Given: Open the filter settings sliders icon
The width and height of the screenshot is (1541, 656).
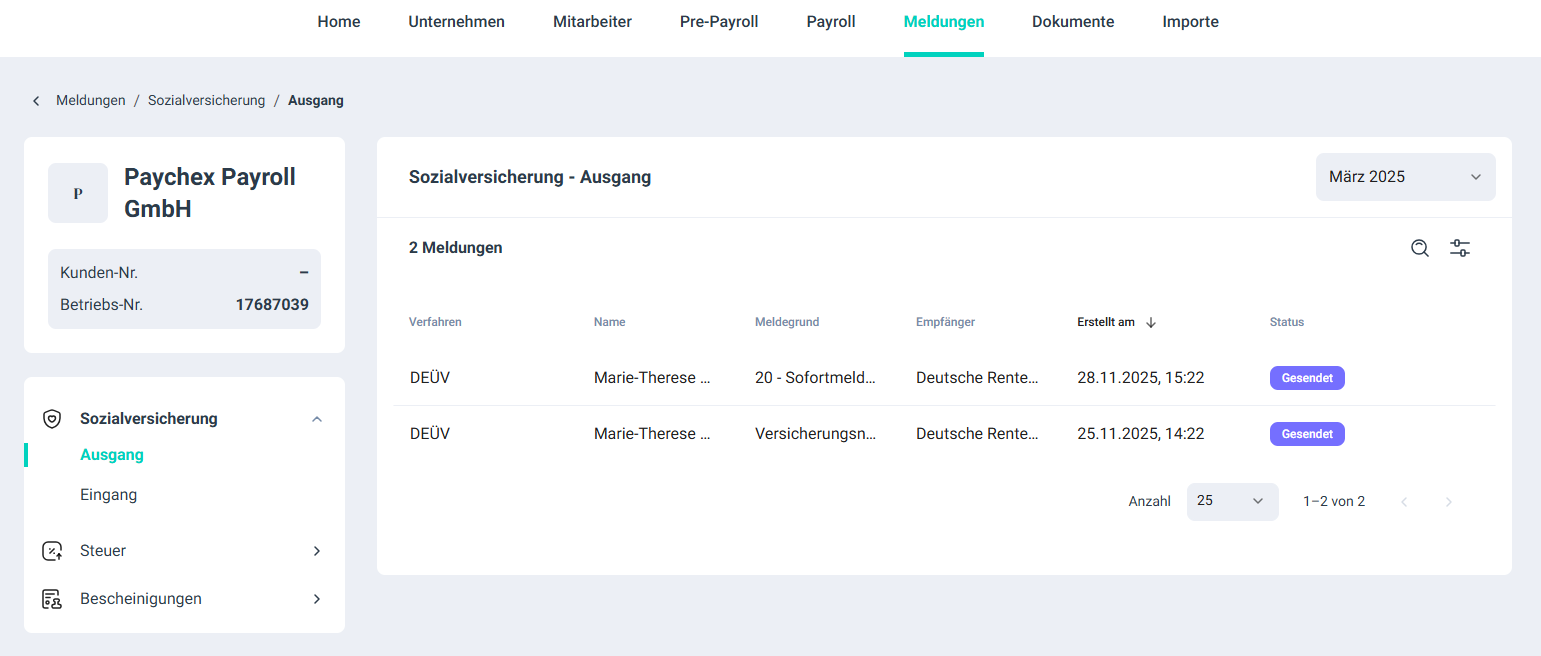Looking at the screenshot, I should click(1460, 248).
